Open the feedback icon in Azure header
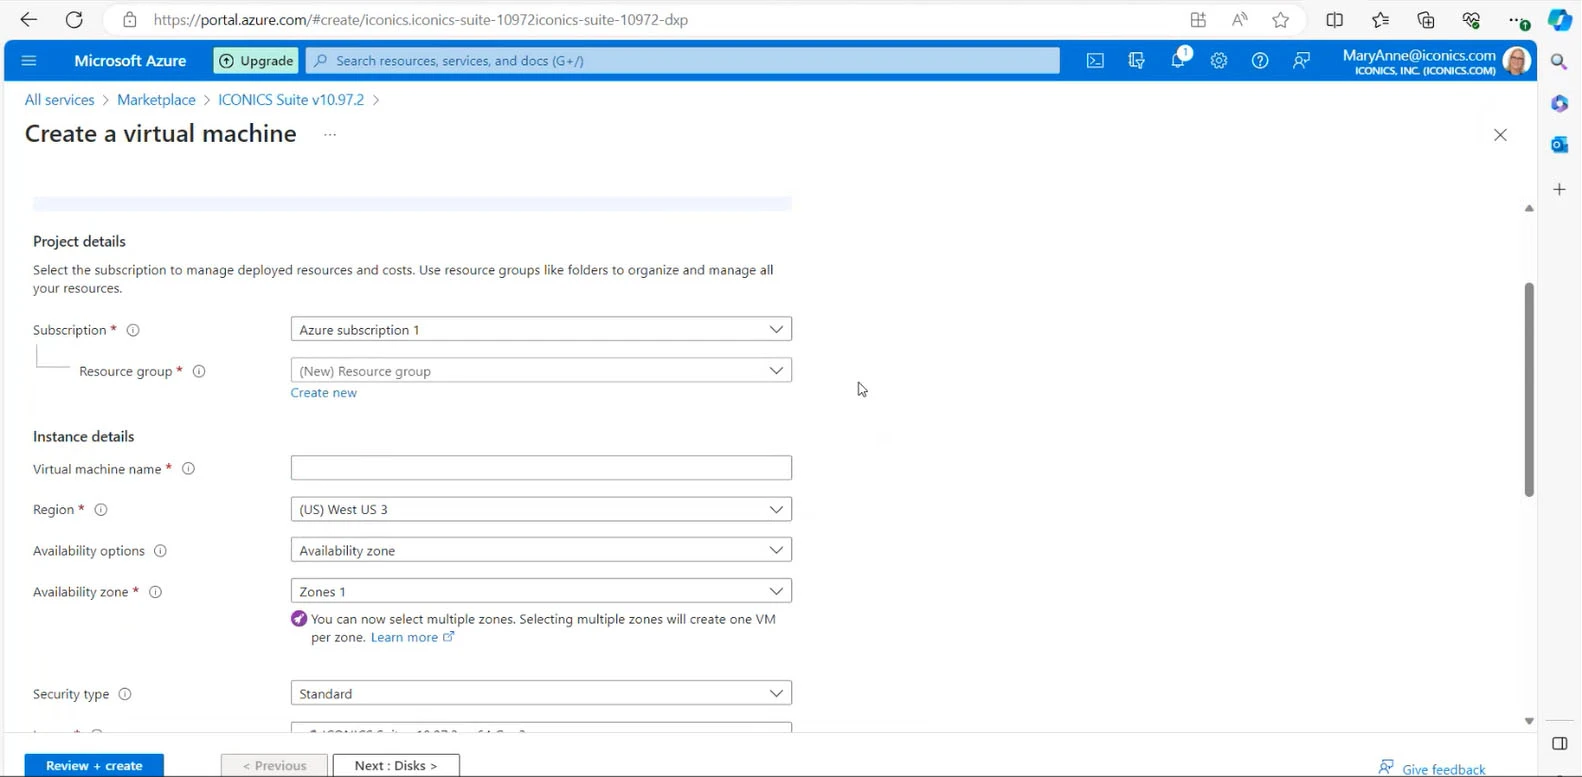The image size is (1582, 777). pos(1301,61)
